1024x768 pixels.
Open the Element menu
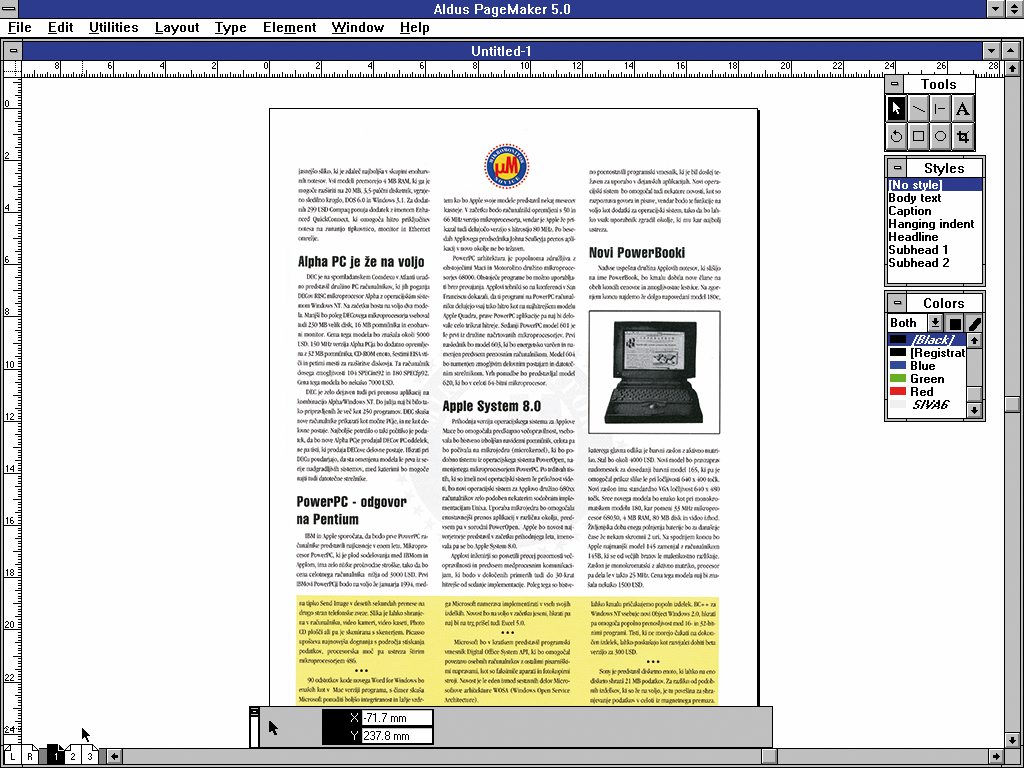pos(289,27)
